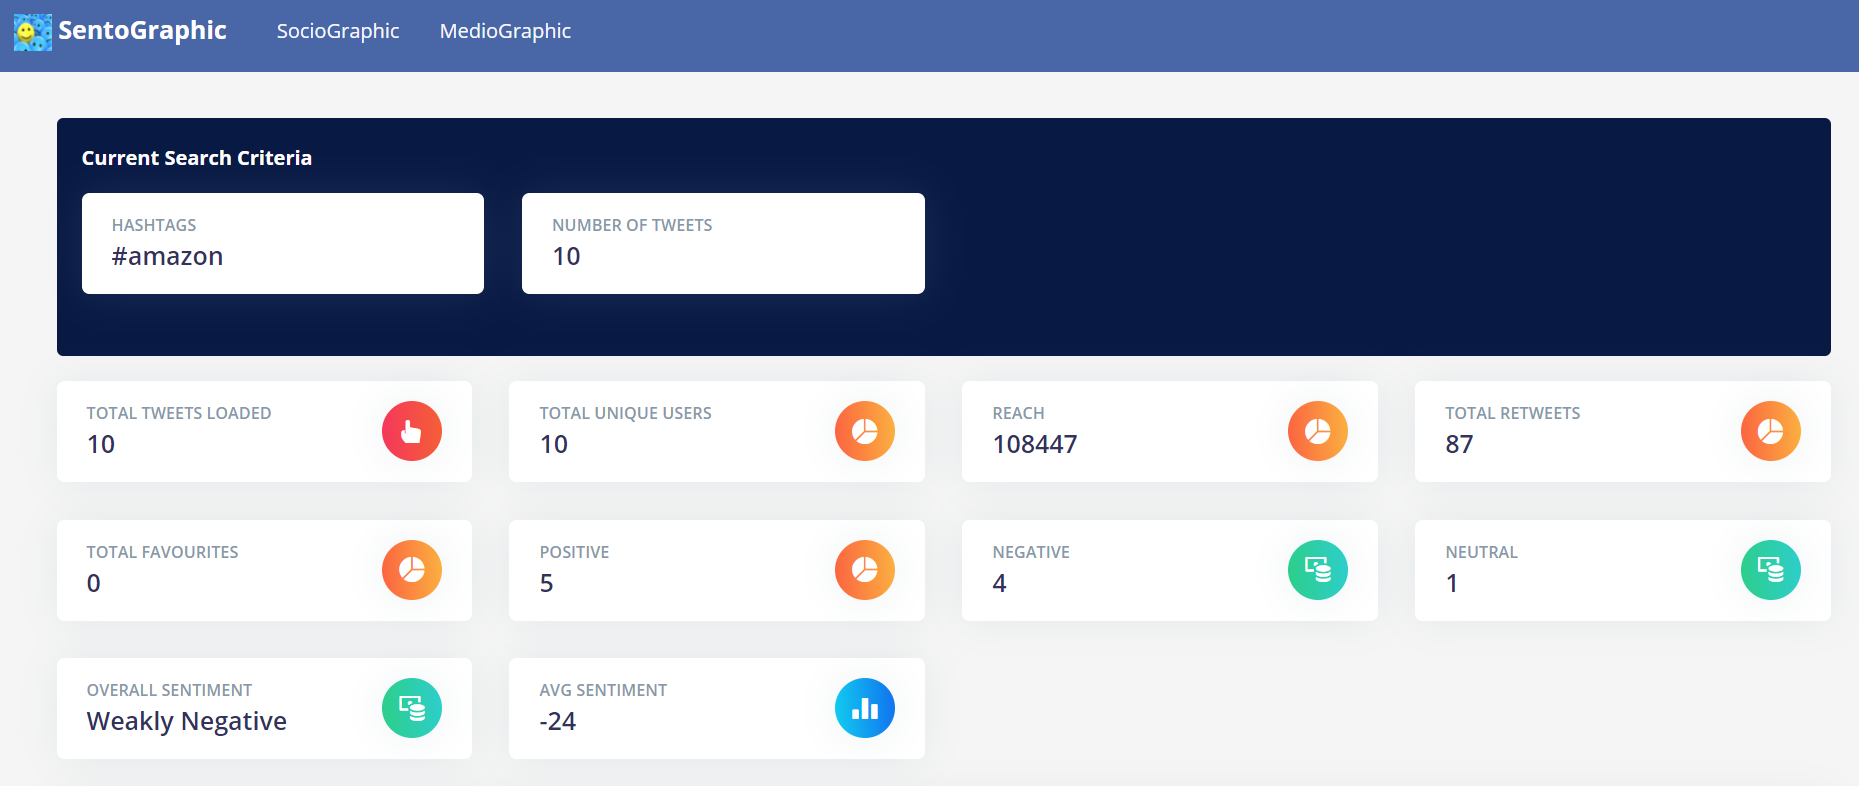
Task: Click the REACH label
Action: pos(1018,413)
